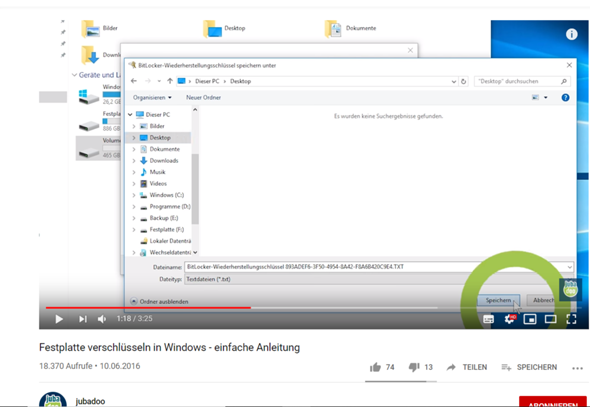The image size is (590, 407).
Task: Open more actions three-dot menu
Action: pos(577,368)
